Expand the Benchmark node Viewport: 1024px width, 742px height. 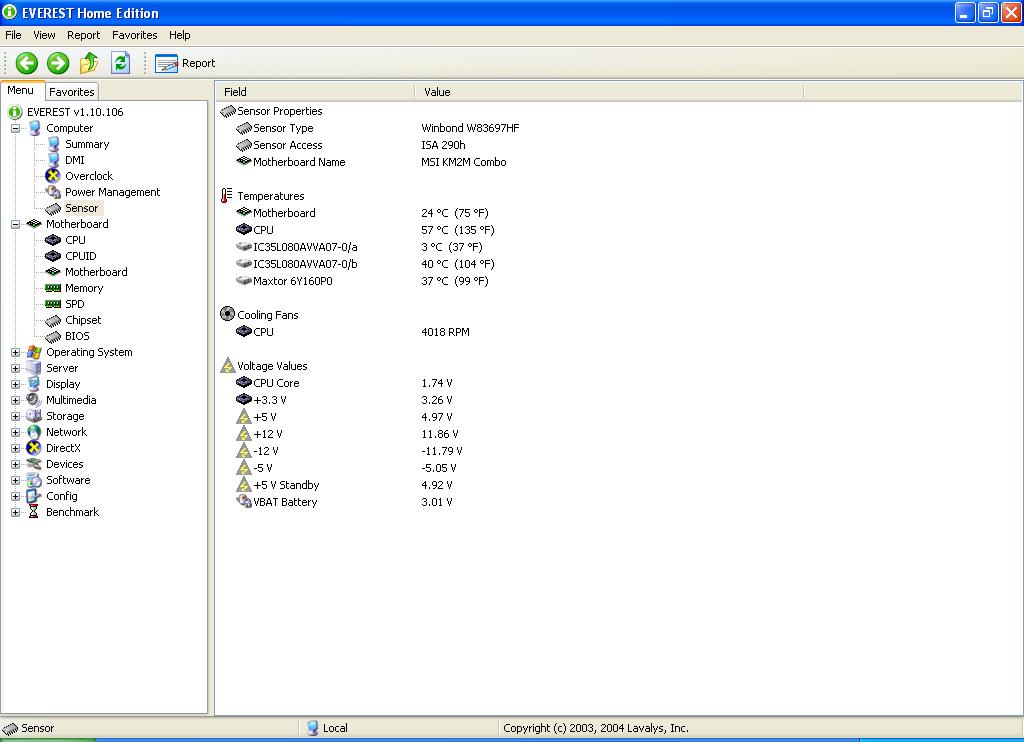click(15, 513)
